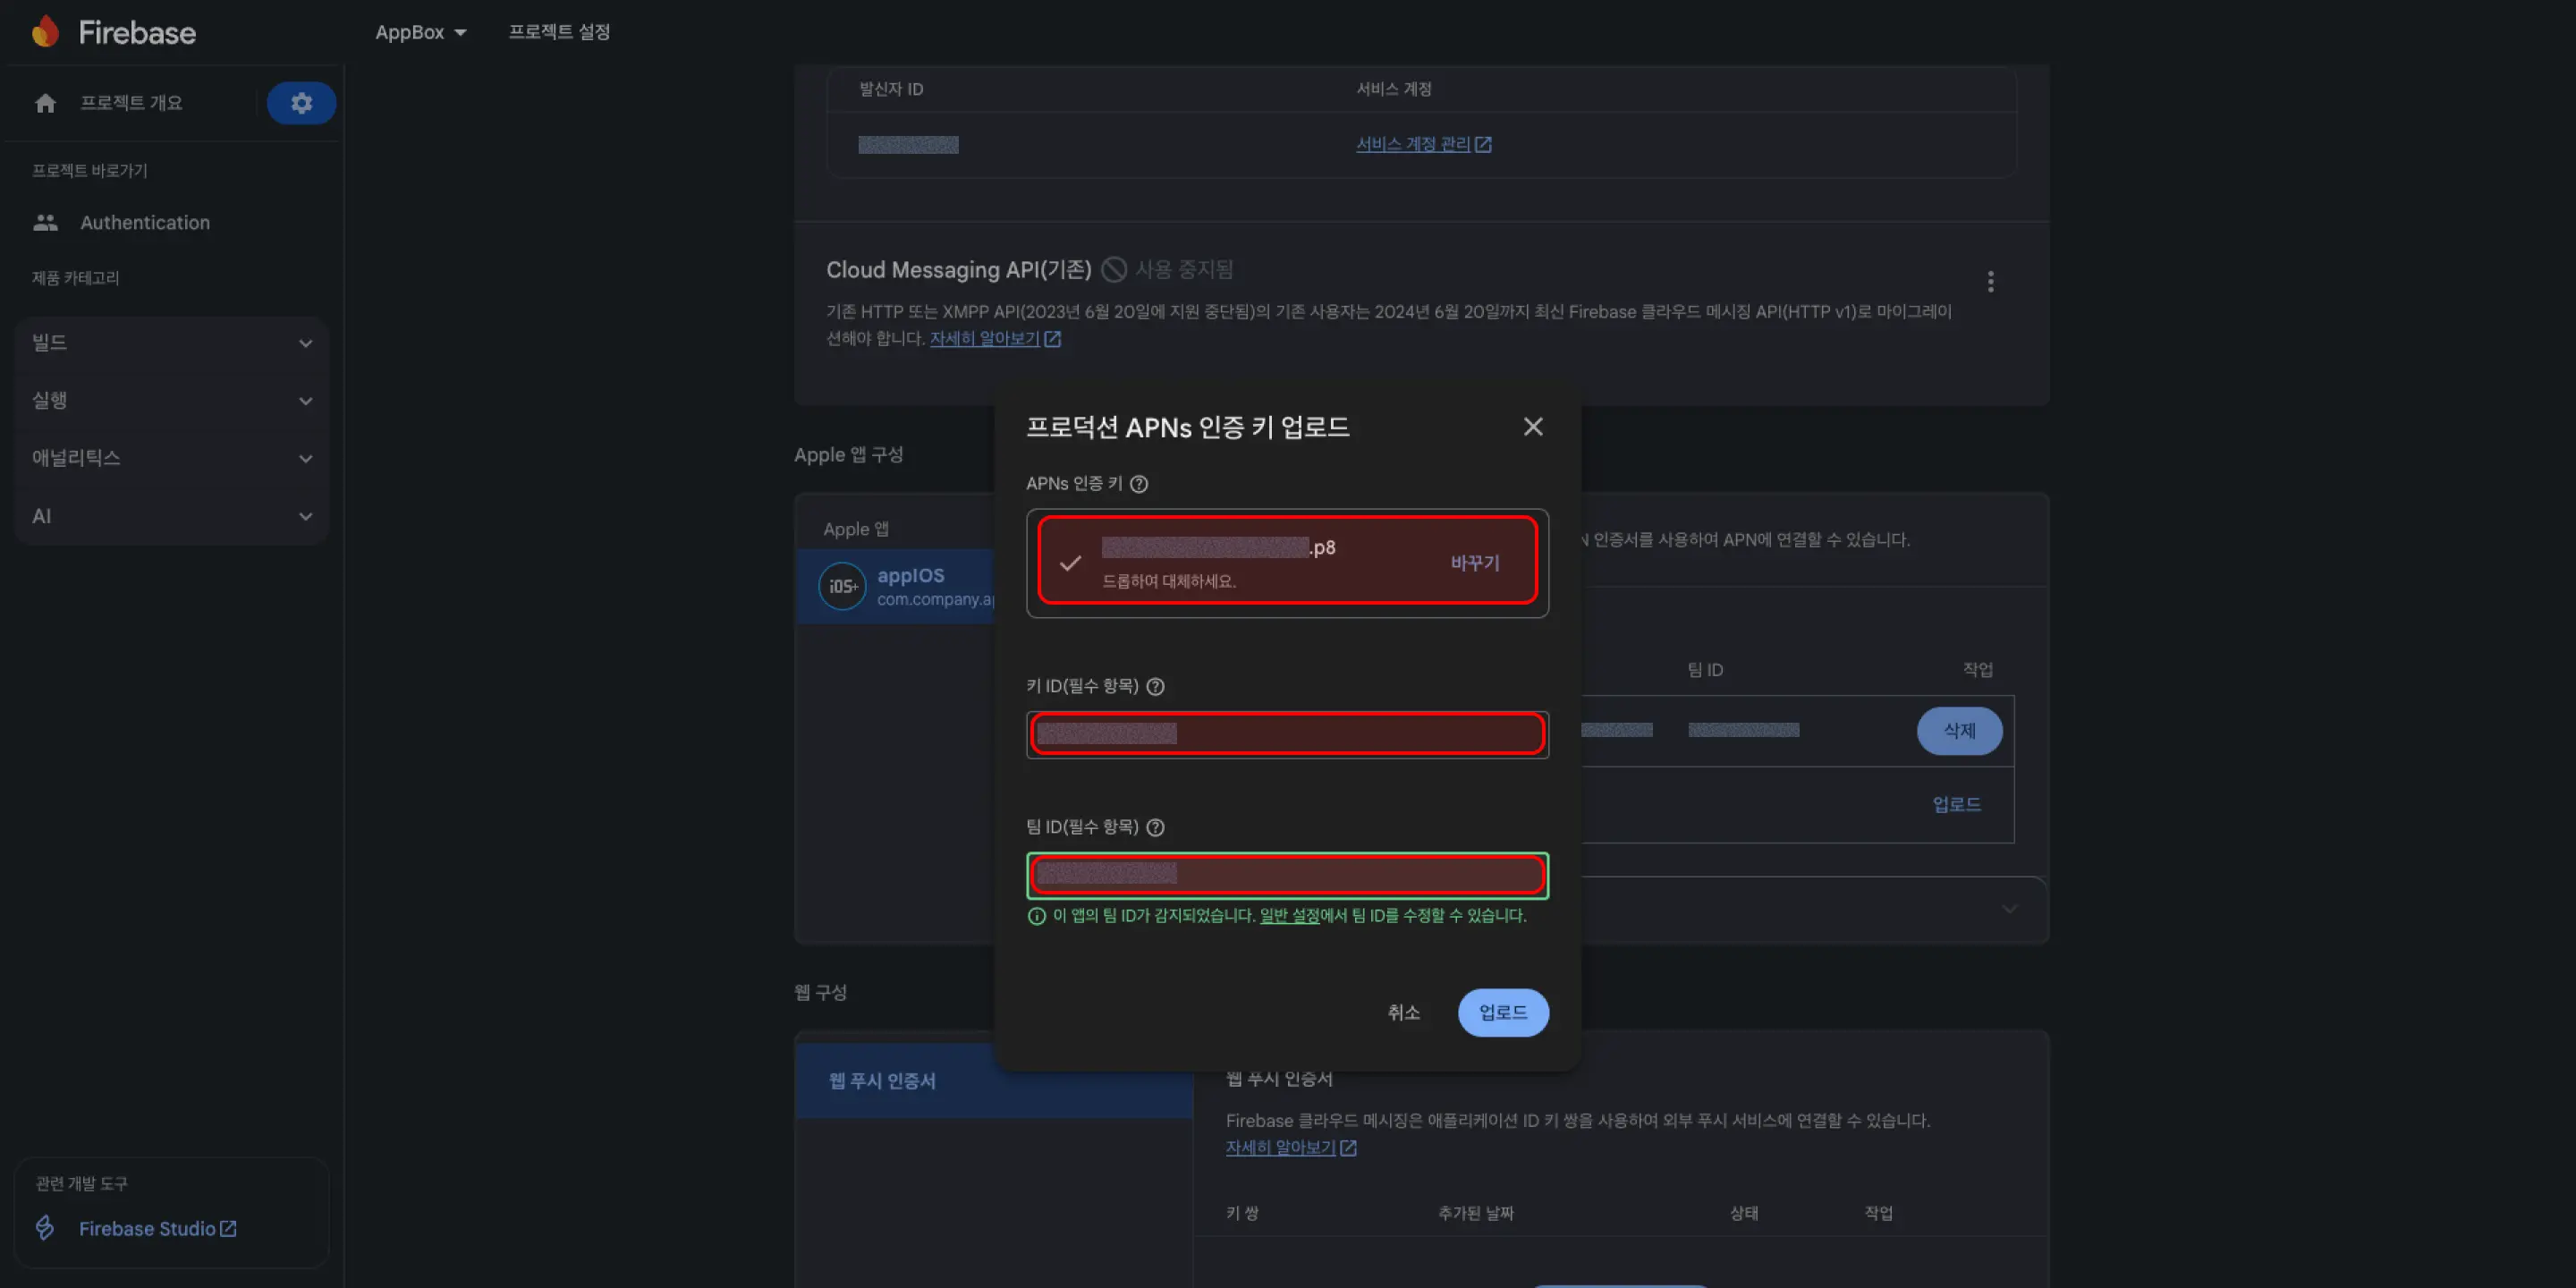The image size is (2576, 1288).
Task: Open web push 자세히 알아보기 link
Action: coord(1280,1148)
